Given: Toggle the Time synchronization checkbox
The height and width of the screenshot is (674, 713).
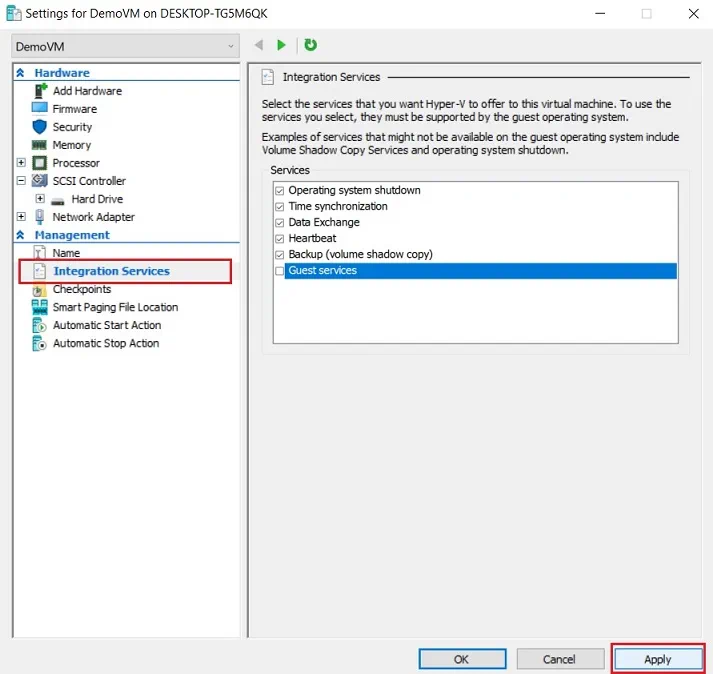Looking at the screenshot, I should coord(280,206).
